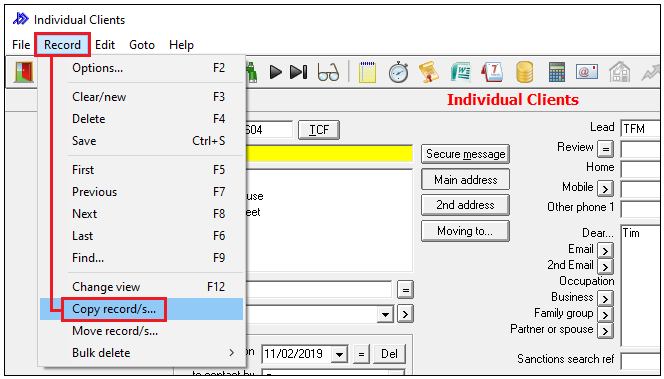Choose Change view menu item
Screen dimensions: 664x379
pyautogui.click(x=142, y=287)
